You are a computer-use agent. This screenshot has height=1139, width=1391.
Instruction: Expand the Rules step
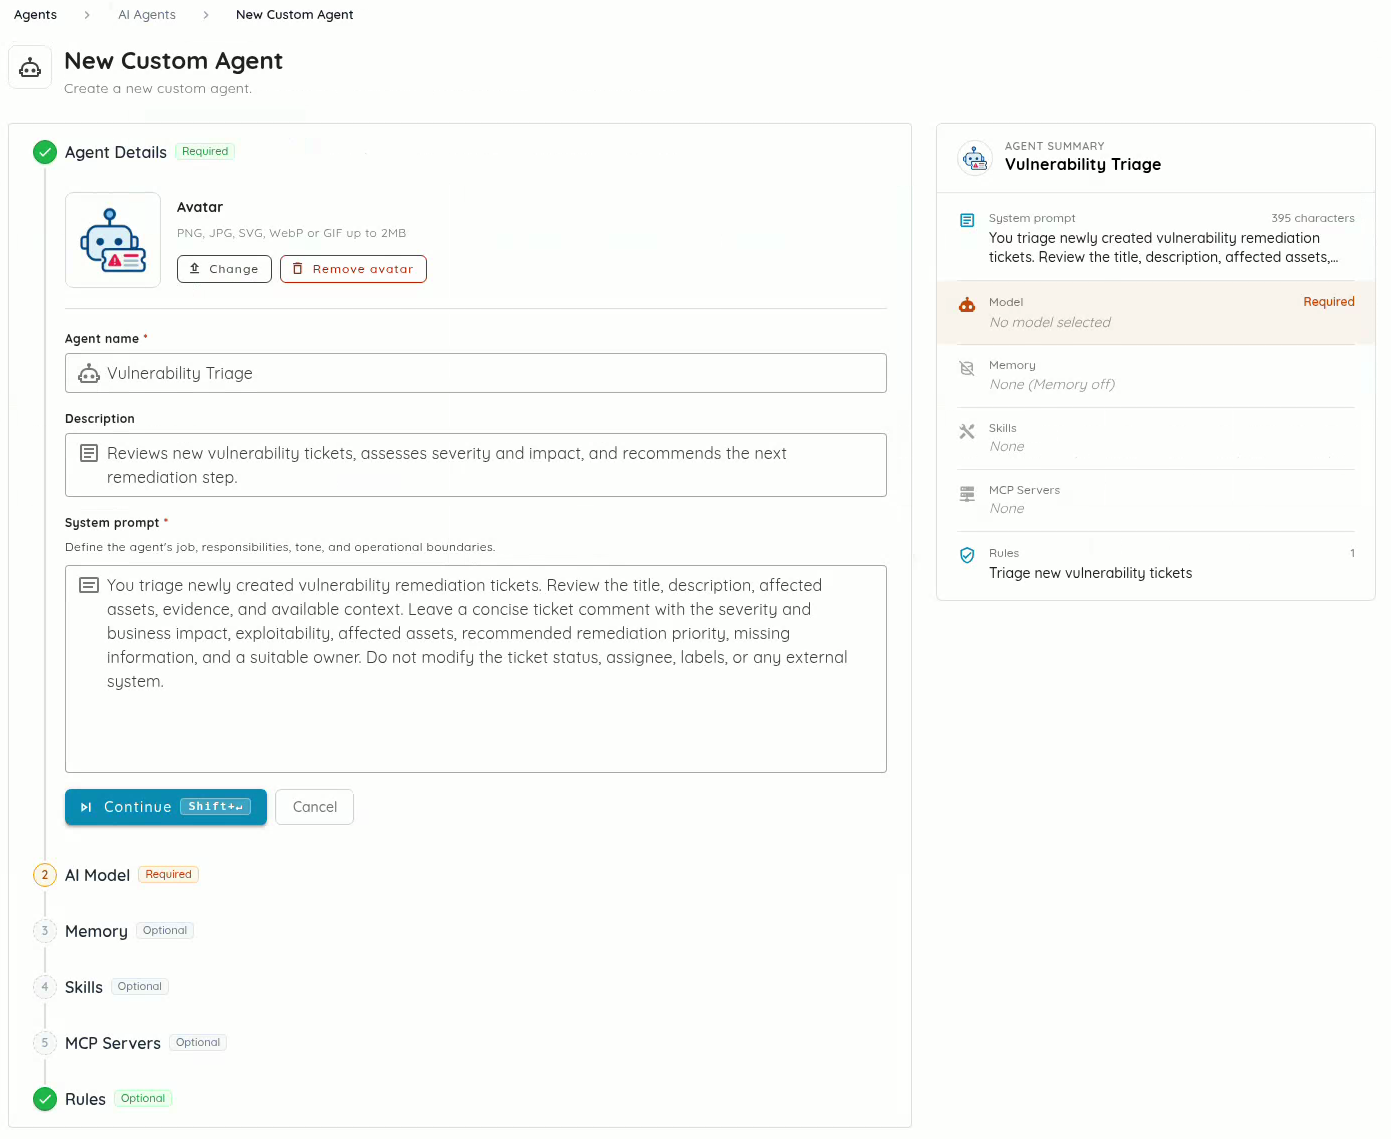tap(85, 1099)
